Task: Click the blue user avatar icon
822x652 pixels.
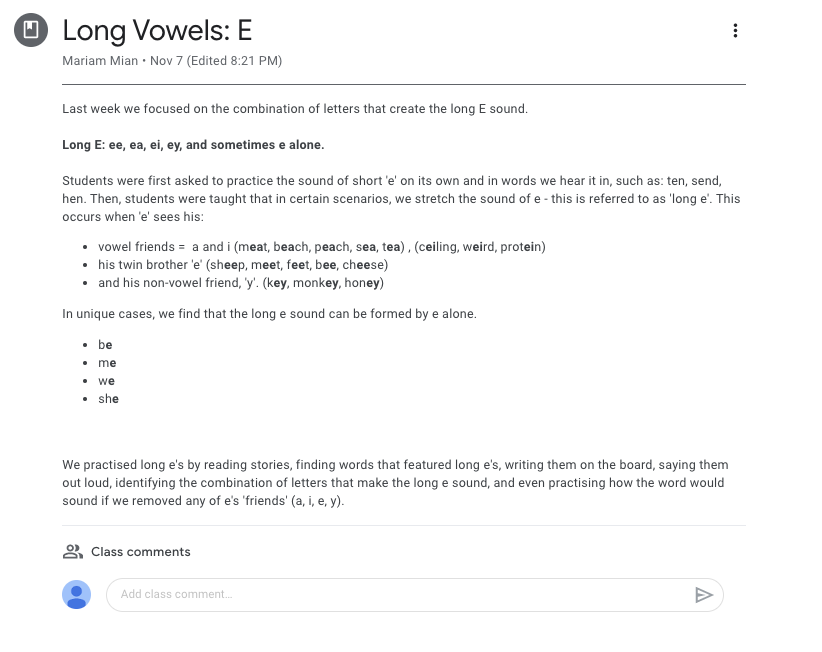Action: pos(77,595)
